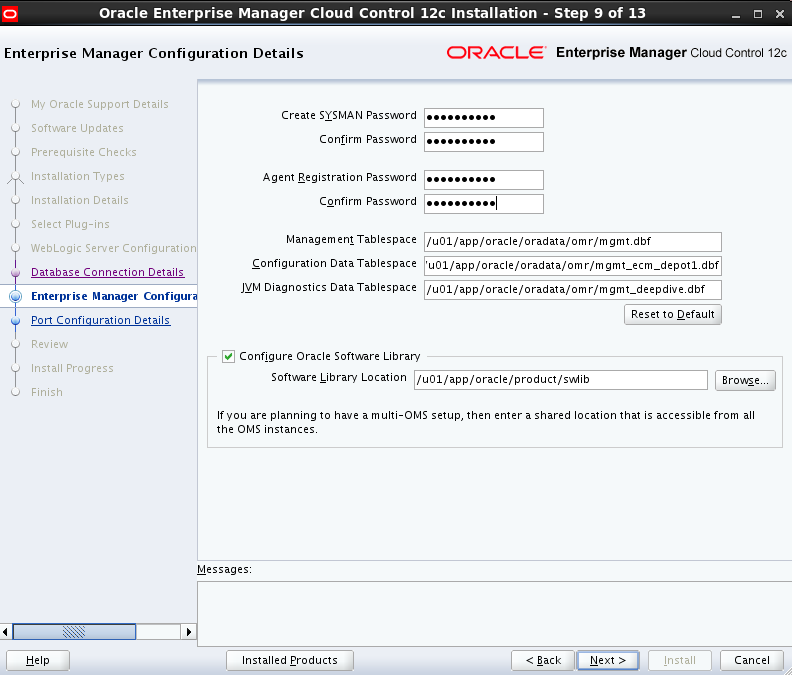This screenshot has height=675, width=792.
Task: Select Enterprise Manager Configuration step in sidebar
Action: click(114, 296)
